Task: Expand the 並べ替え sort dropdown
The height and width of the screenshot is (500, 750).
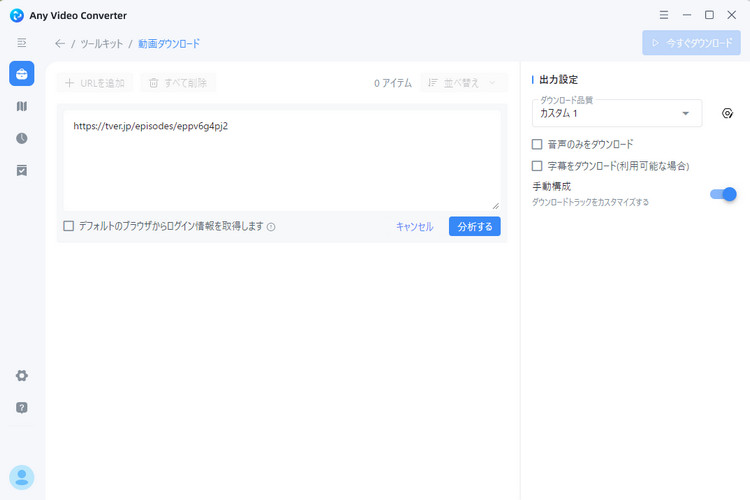Action: pos(463,83)
